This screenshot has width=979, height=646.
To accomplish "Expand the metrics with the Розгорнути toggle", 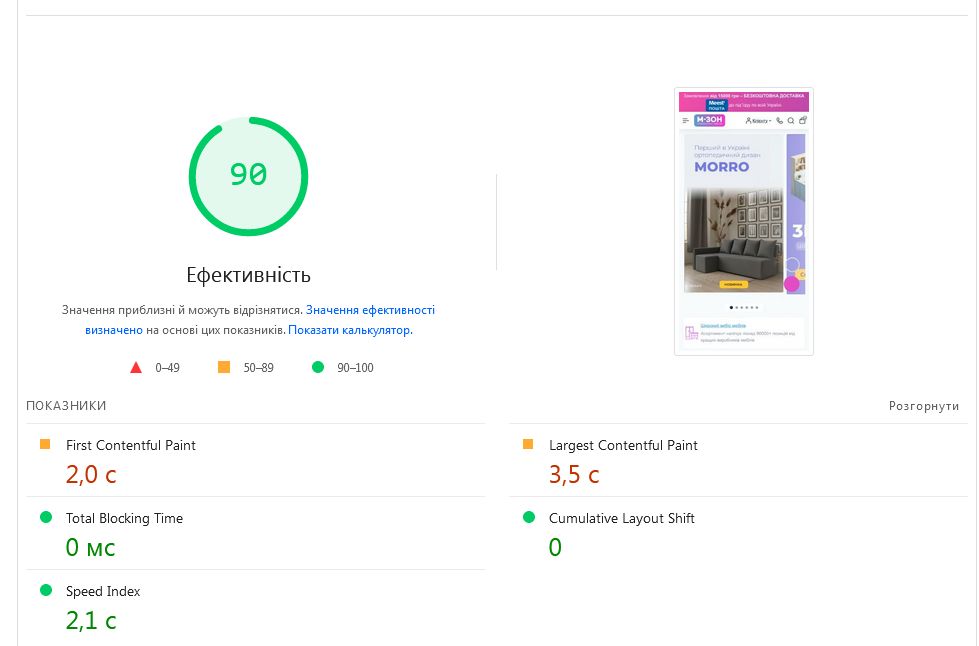I will pyautogui.click(x=923, y=406).
